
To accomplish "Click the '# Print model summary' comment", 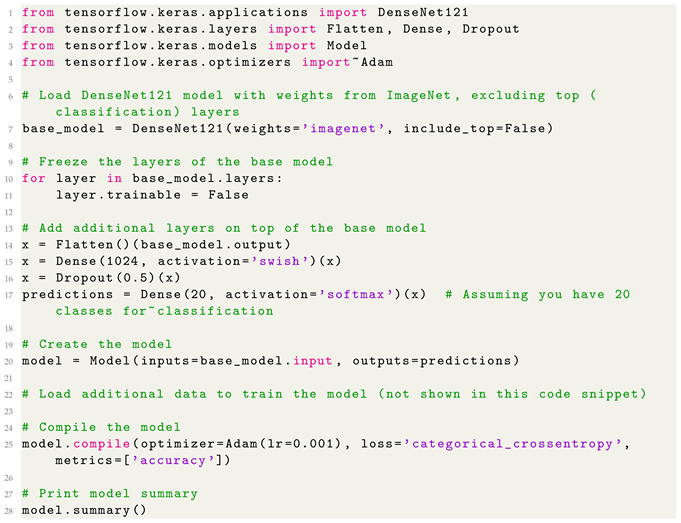I will [109, 493].
